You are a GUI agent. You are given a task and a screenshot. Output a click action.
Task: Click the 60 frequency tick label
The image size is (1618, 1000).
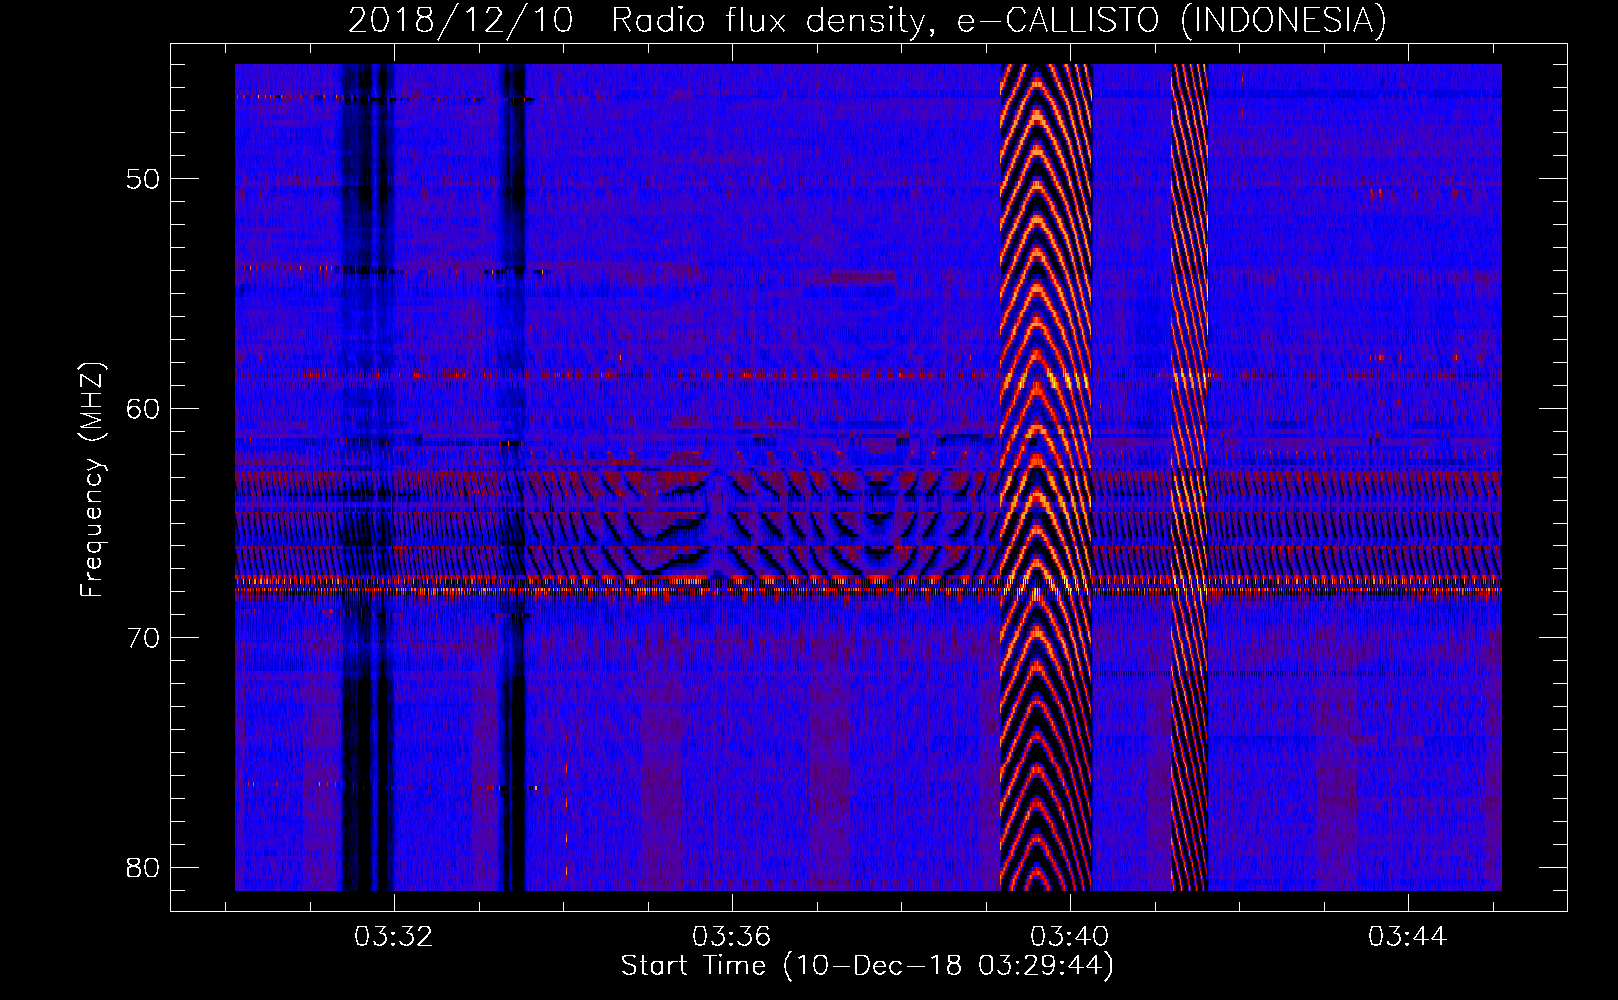144,409
